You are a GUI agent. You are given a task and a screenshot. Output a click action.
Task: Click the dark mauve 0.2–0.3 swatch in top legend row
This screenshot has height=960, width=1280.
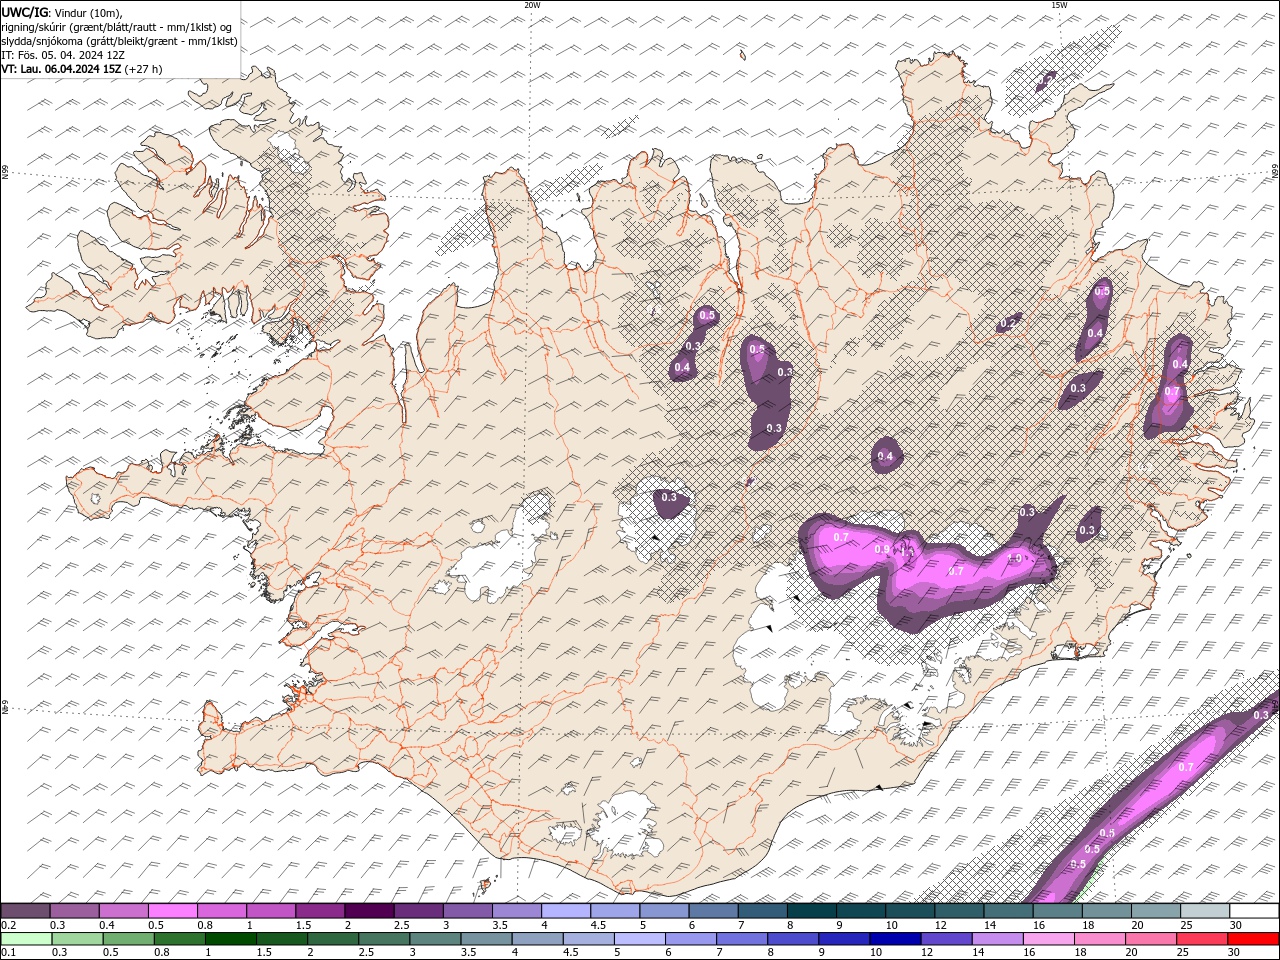(x=25, y=911)
